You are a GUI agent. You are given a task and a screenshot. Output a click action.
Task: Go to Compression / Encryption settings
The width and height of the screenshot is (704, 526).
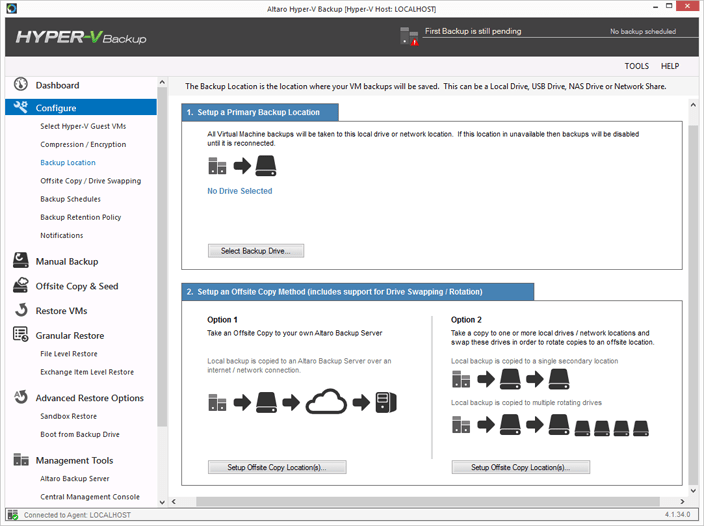pyautogui.click(x=83, y=145)
